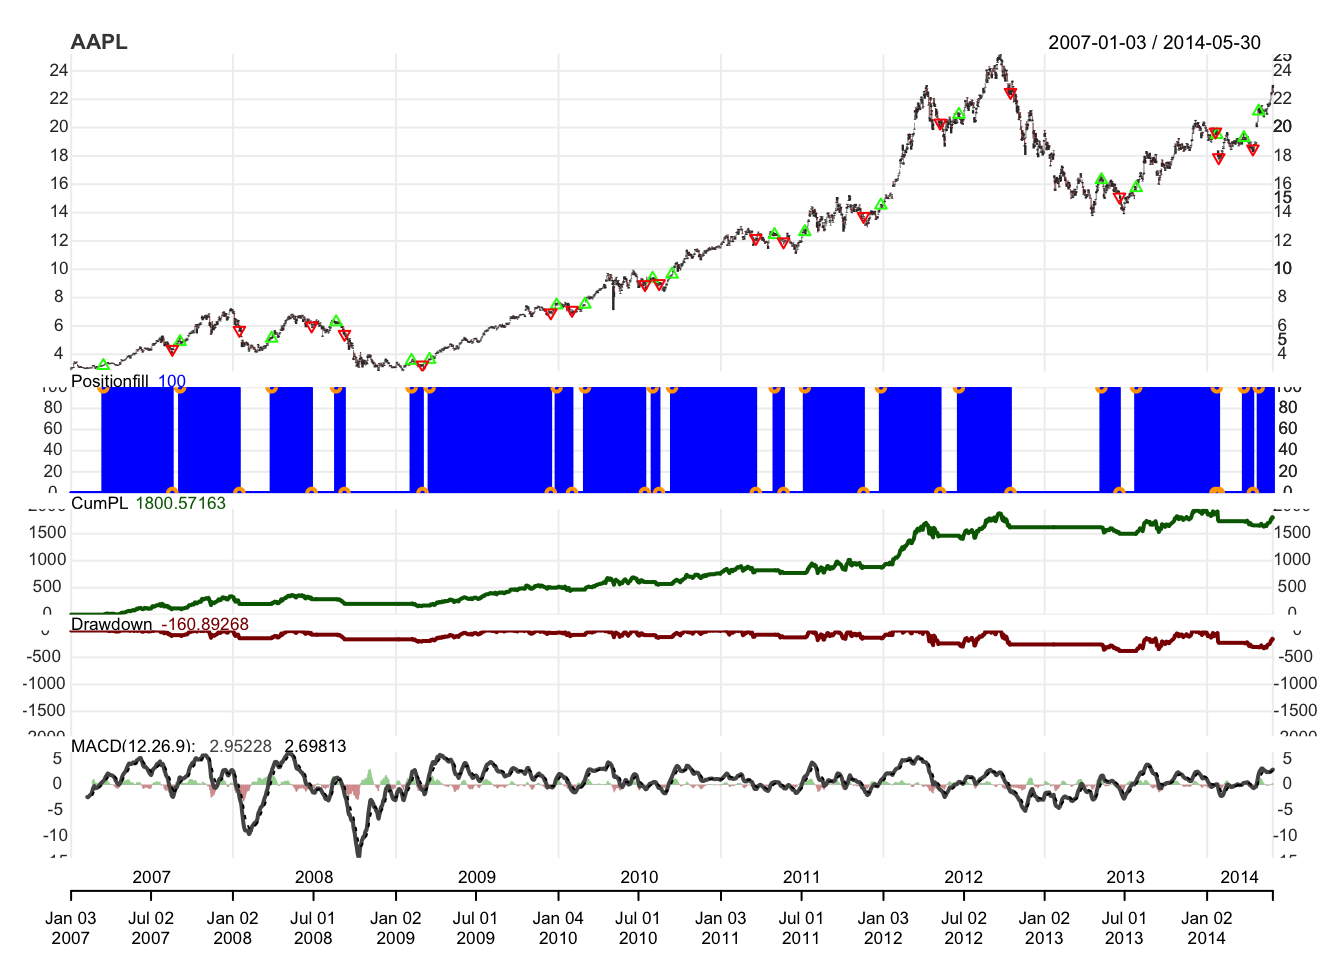Screen dimensions: 1344x960
Task: Click the Jan 02 2009 date tick label
Action: [396, 928]
